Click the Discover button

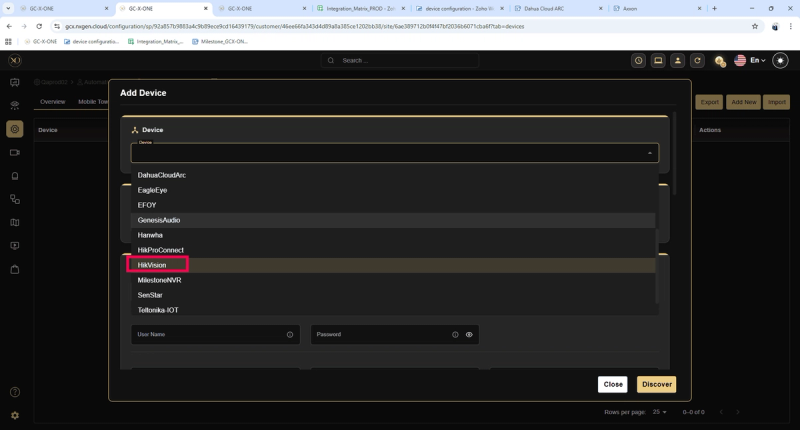click(x=657, y=384)
